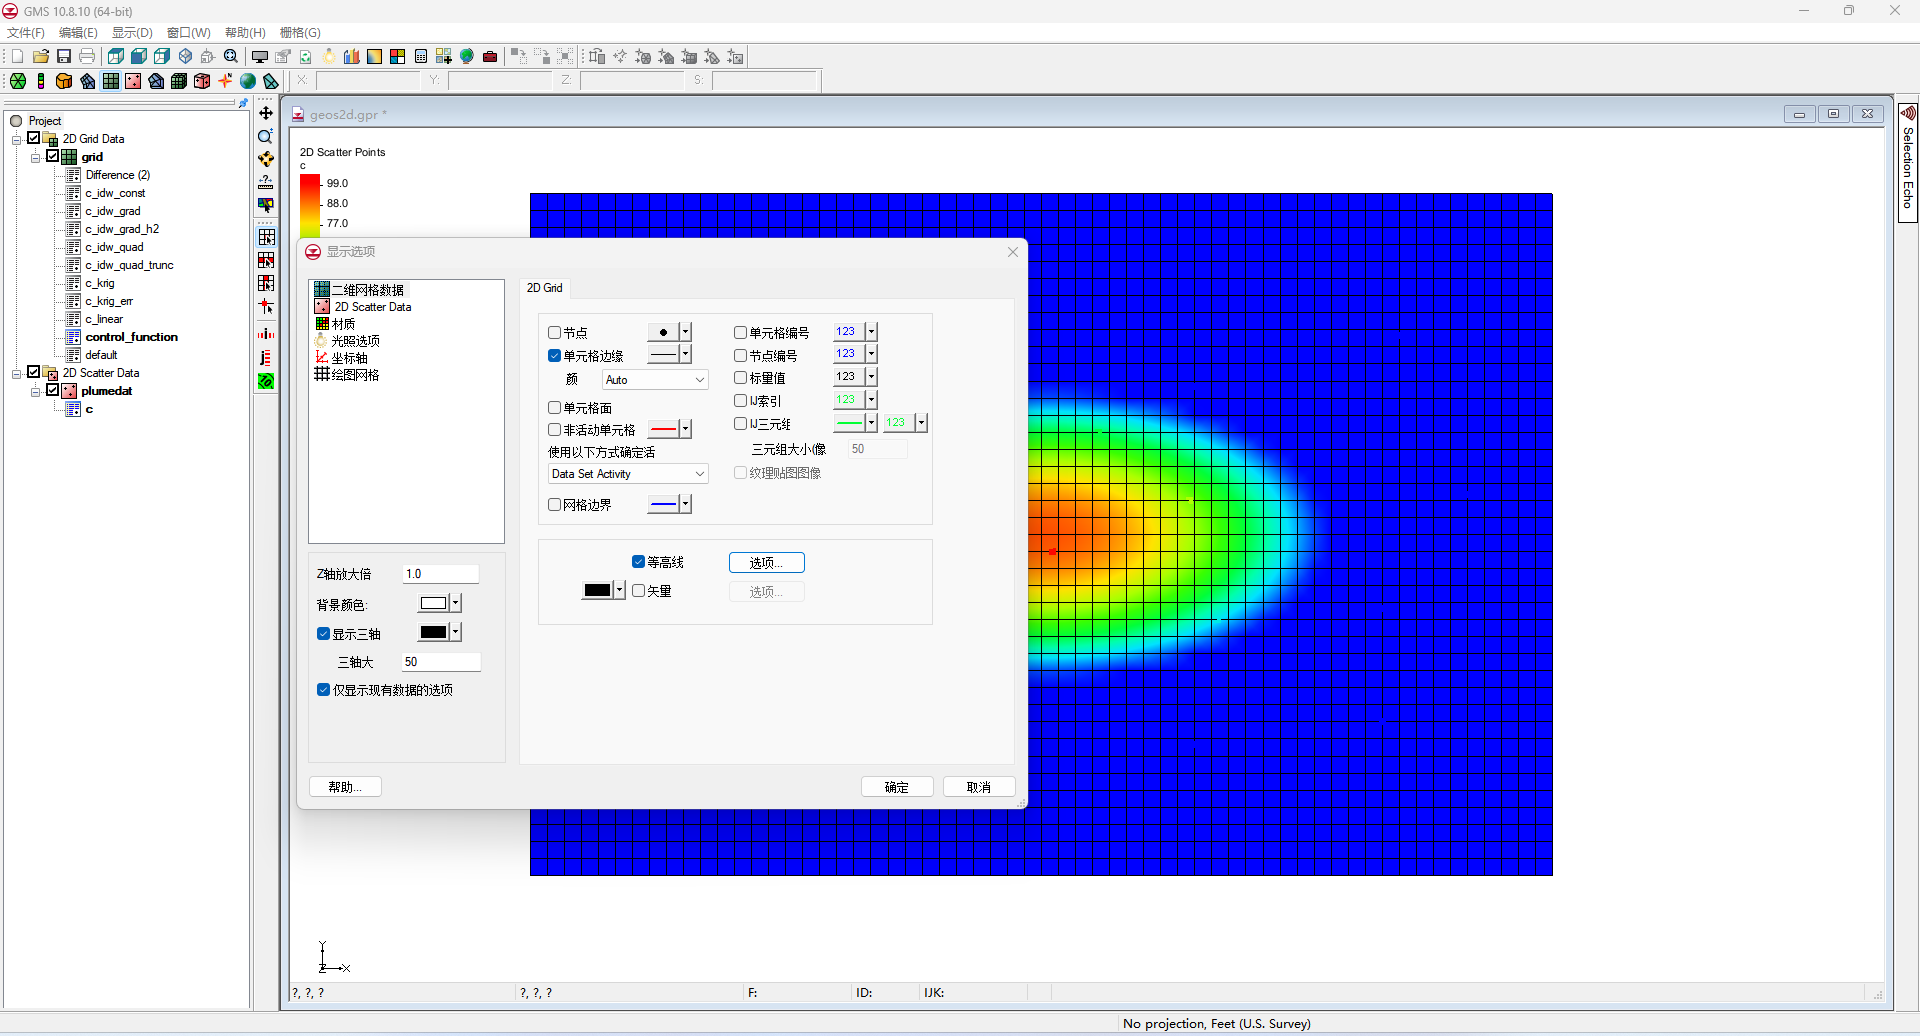Open the Auto color dropdown
Screen dimensions: 1920x1036
pyautogui.click(x=655, y=380)
